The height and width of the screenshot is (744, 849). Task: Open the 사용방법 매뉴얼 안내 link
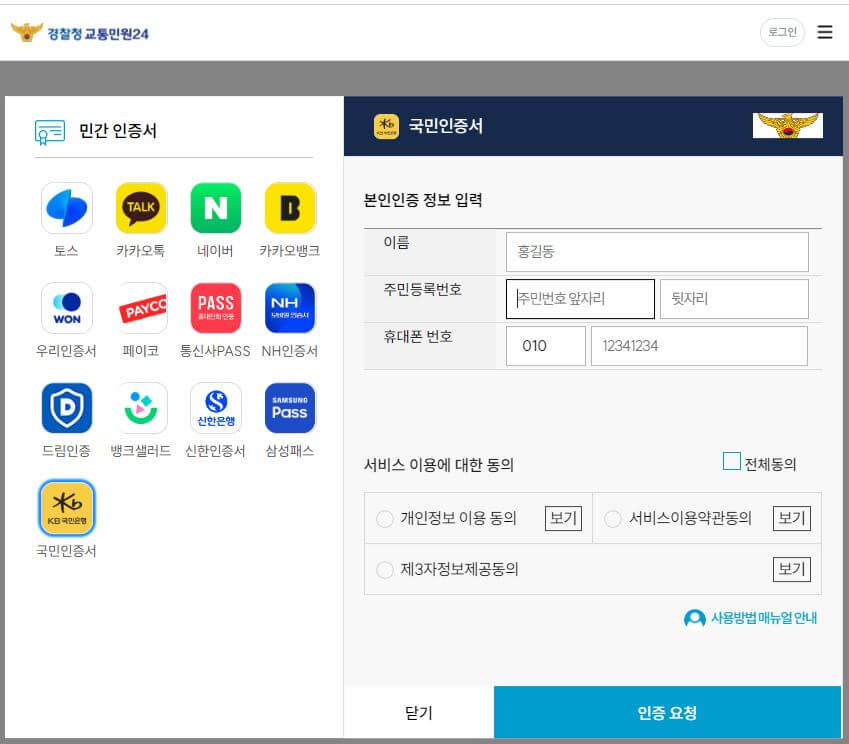(763, 618)
